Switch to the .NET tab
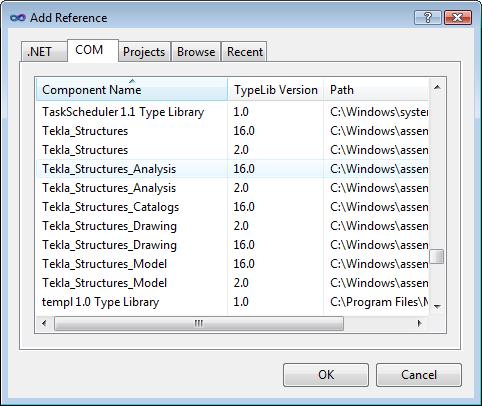Image resolution: width=482 pixels, height=406 pixels. pos(44,52)
